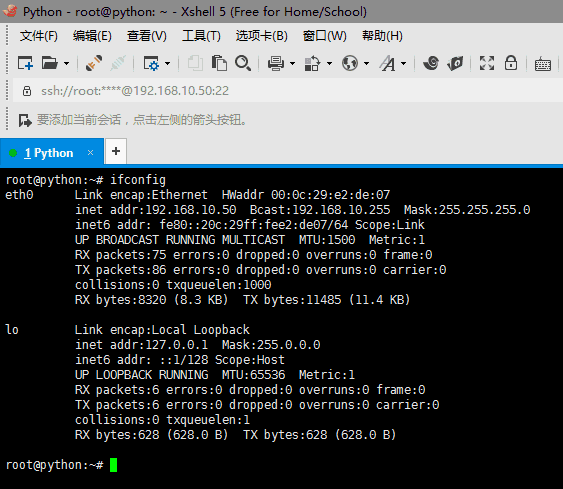Viewport: 563px width, 489px height.
Task: Click the Paste clipboard icon
Action: point(219,63)
